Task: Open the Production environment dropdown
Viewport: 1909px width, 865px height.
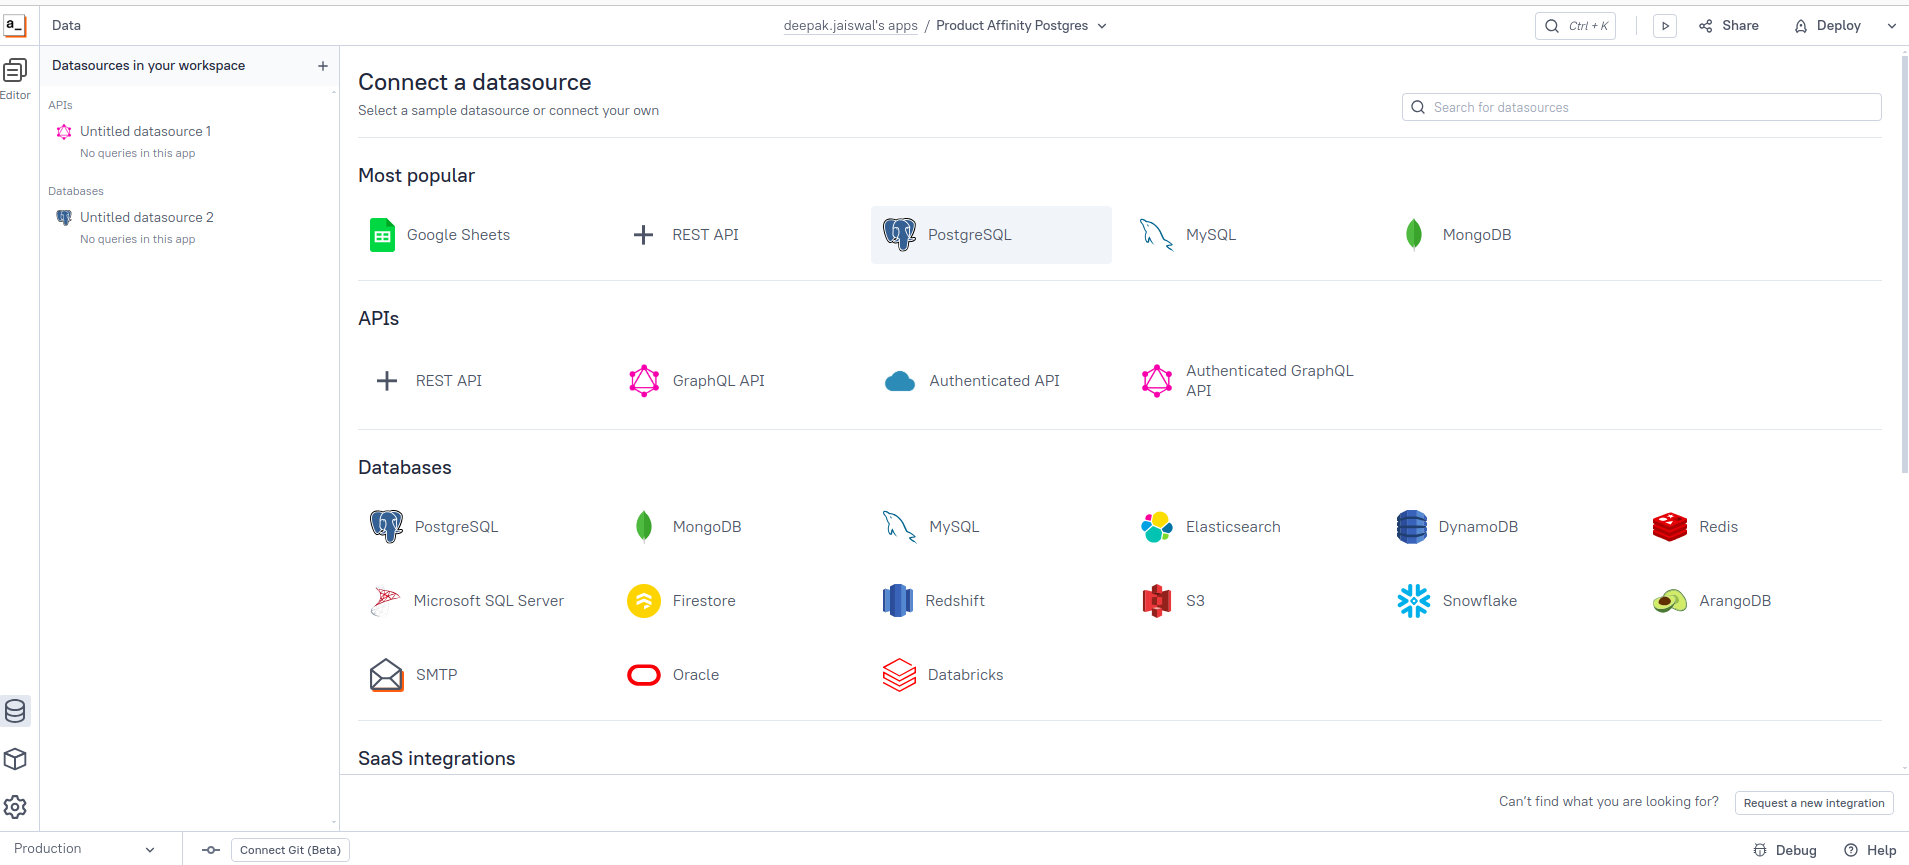Action: pos(85,849)
